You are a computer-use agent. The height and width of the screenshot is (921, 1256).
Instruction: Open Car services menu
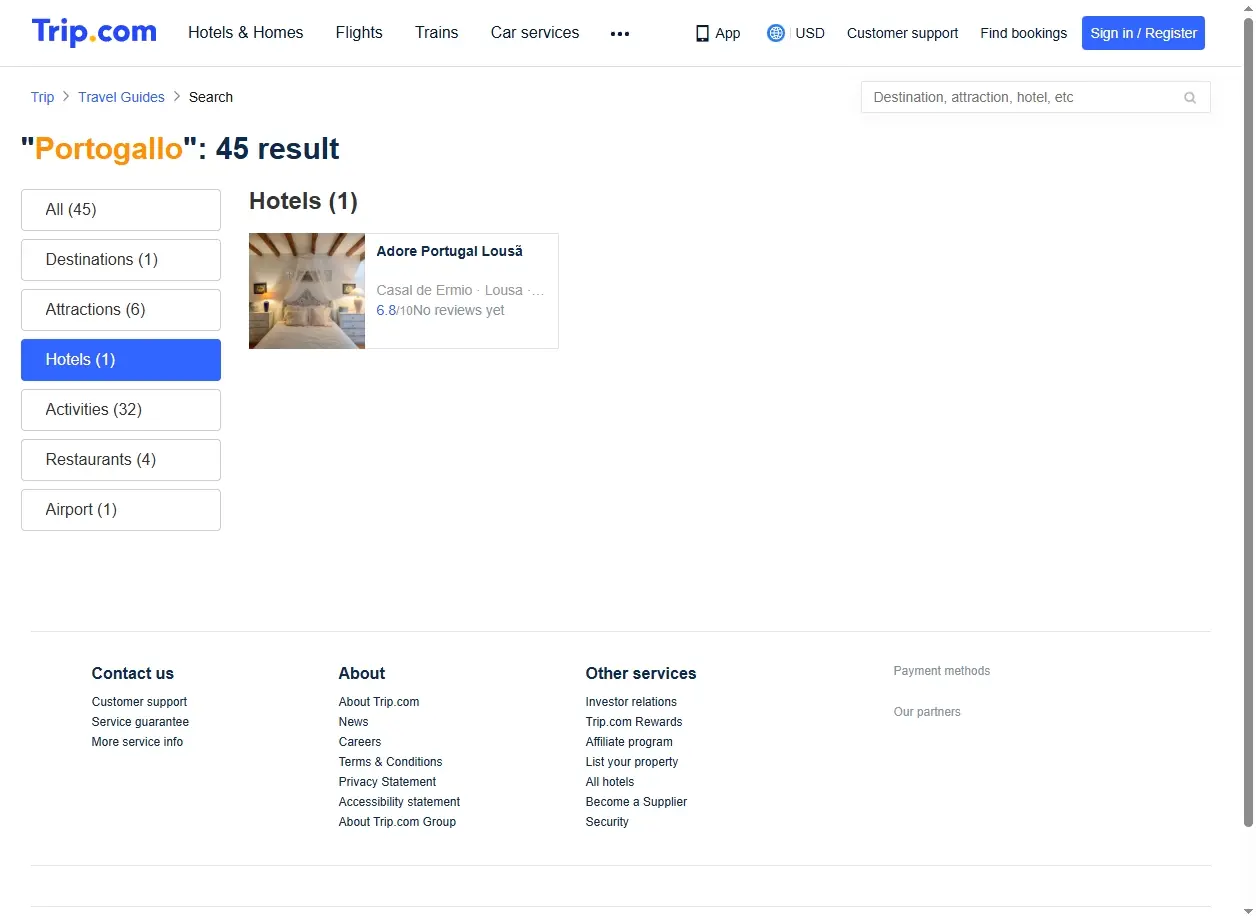535,33
